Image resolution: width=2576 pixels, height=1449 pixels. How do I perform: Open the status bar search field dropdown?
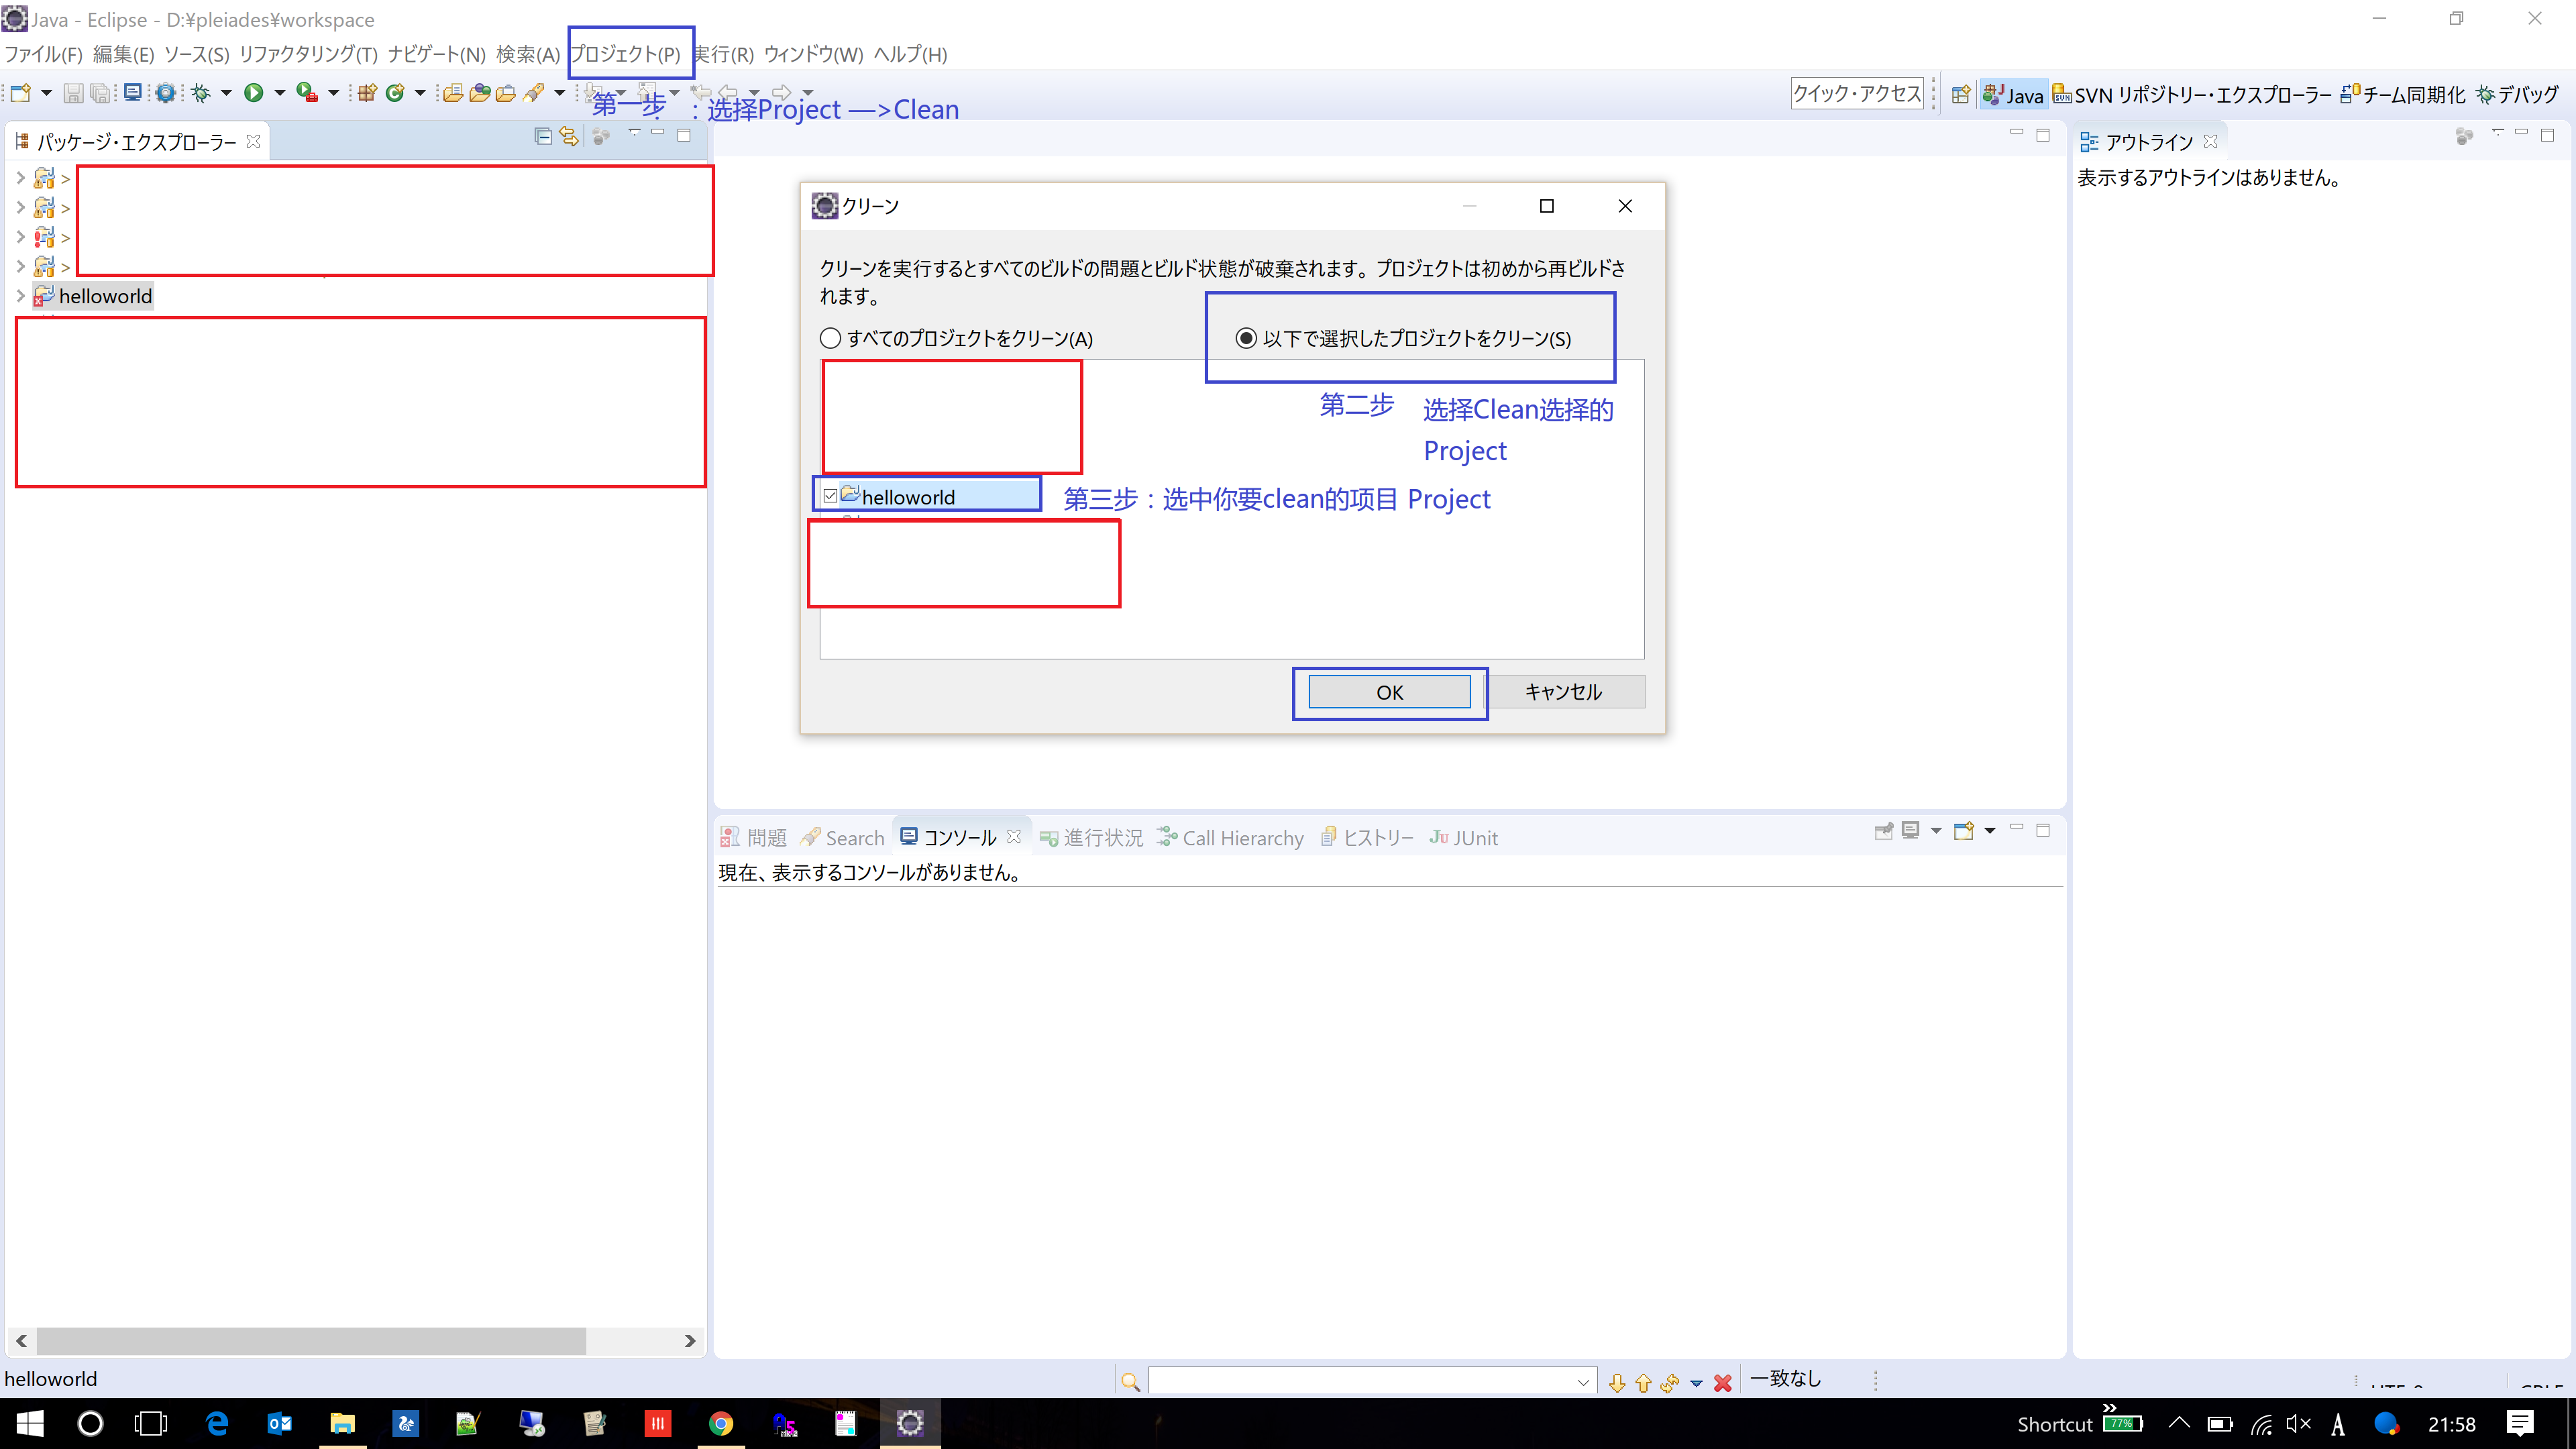[x=1583, y=1382]
